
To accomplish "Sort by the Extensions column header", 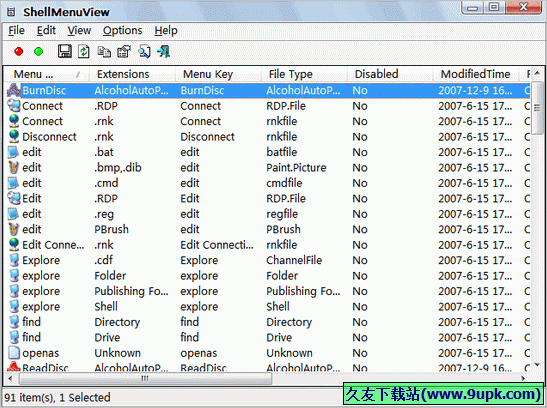I will click(132, 74).
